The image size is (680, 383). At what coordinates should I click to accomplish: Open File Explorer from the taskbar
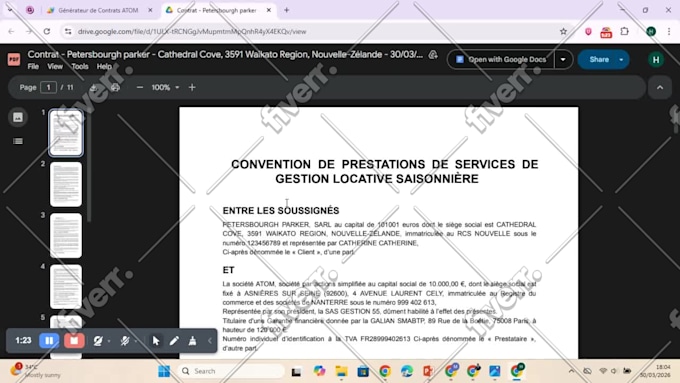click(341, 371)
